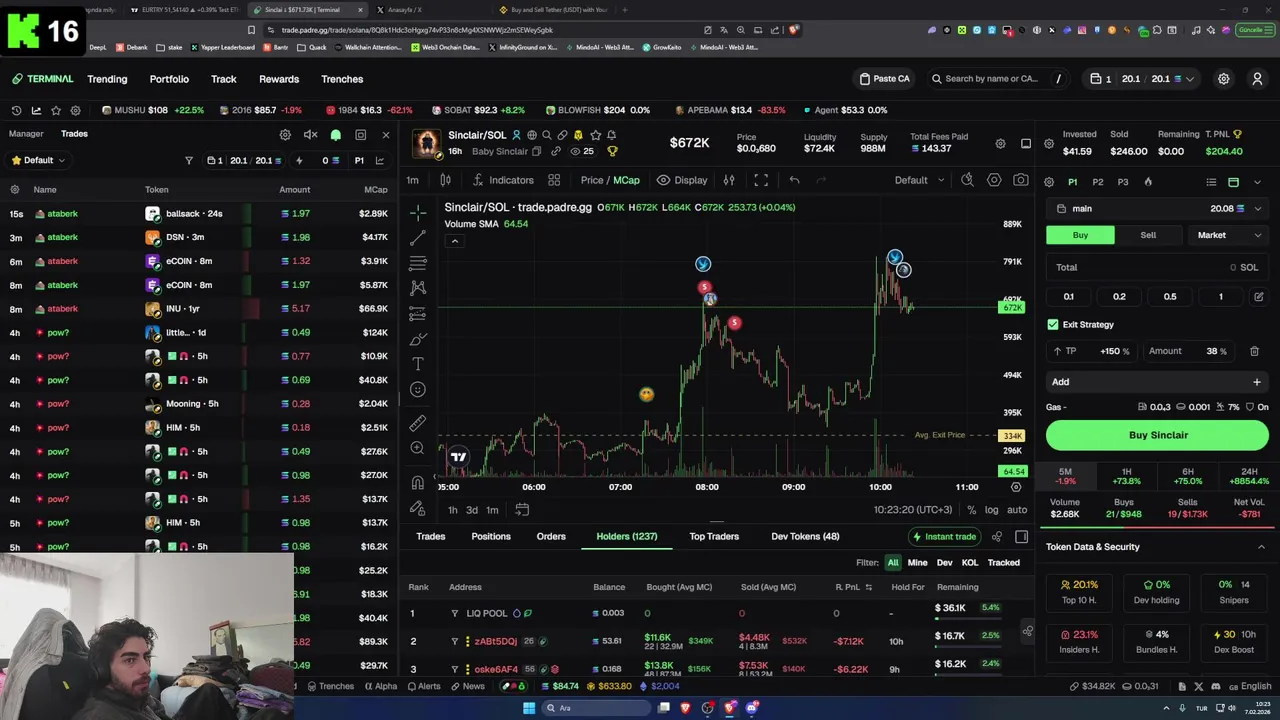Select Buy order side
The width and height of the screenshot is (1280, 720).
click(1080, 235)
